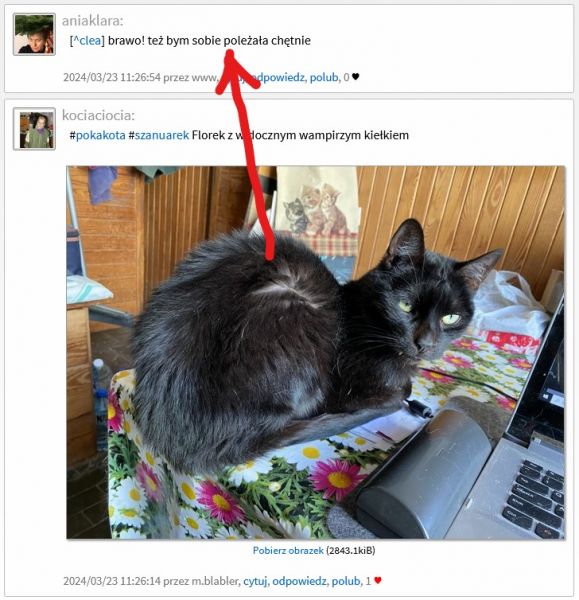Open the black cat photo

316,352
